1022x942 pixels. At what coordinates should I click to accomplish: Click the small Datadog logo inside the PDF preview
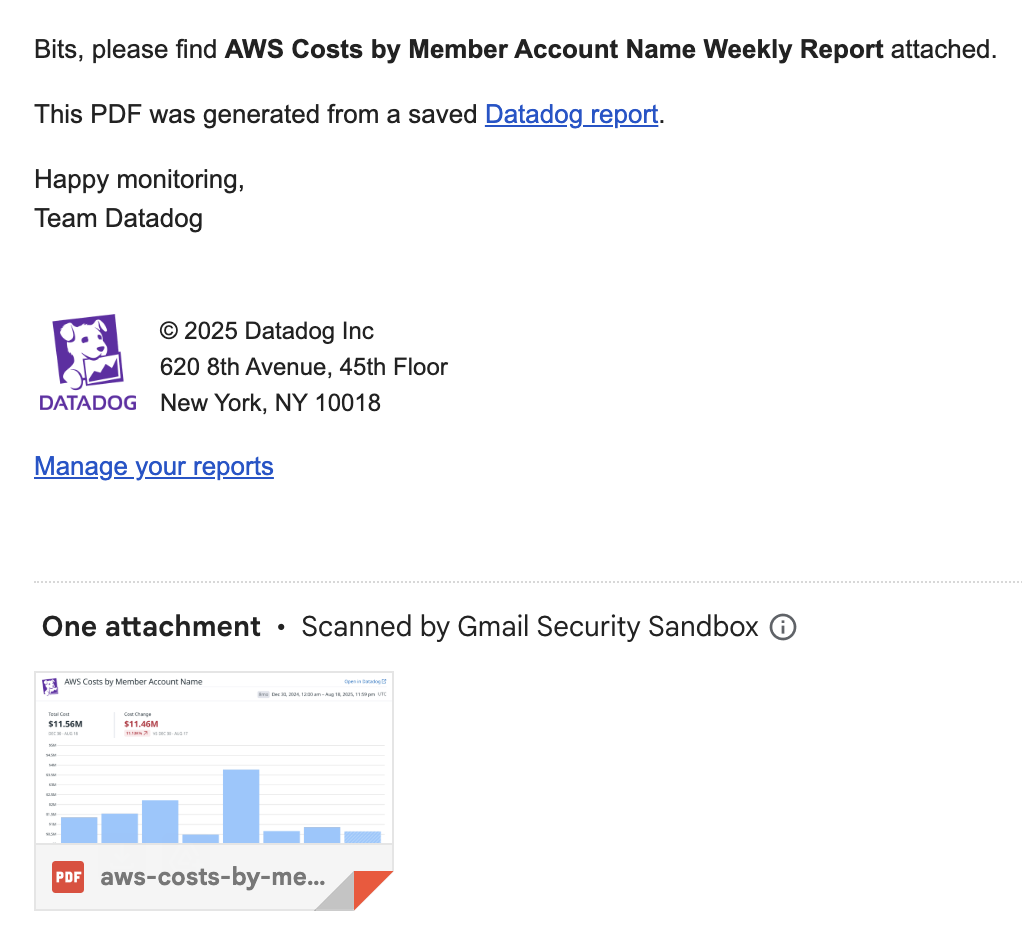50,686
